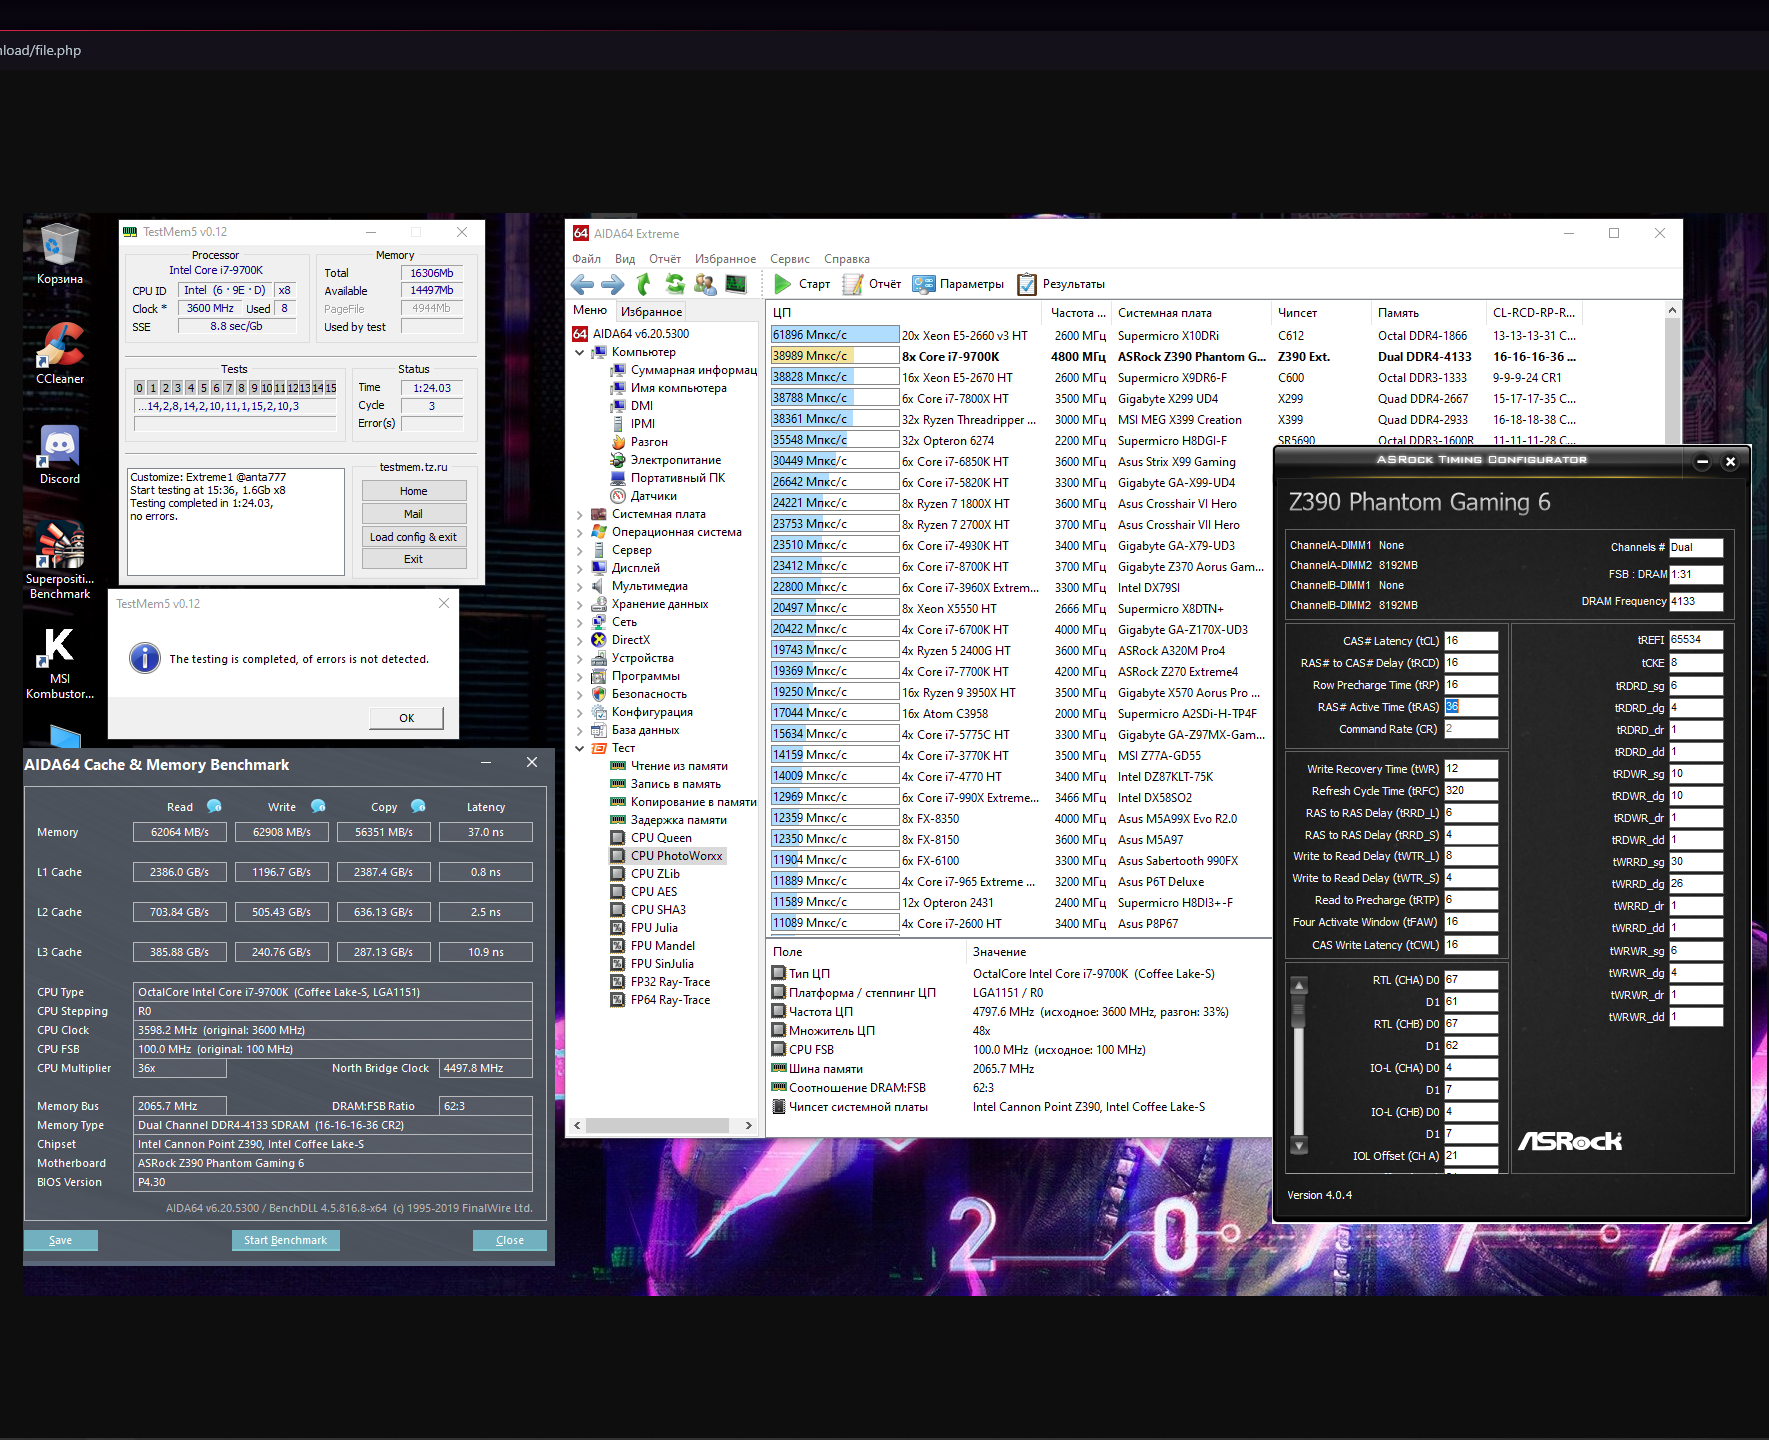Click the Write info bubble icon
Viewport: 1769px width, 1440px height.
coord(318,806)
